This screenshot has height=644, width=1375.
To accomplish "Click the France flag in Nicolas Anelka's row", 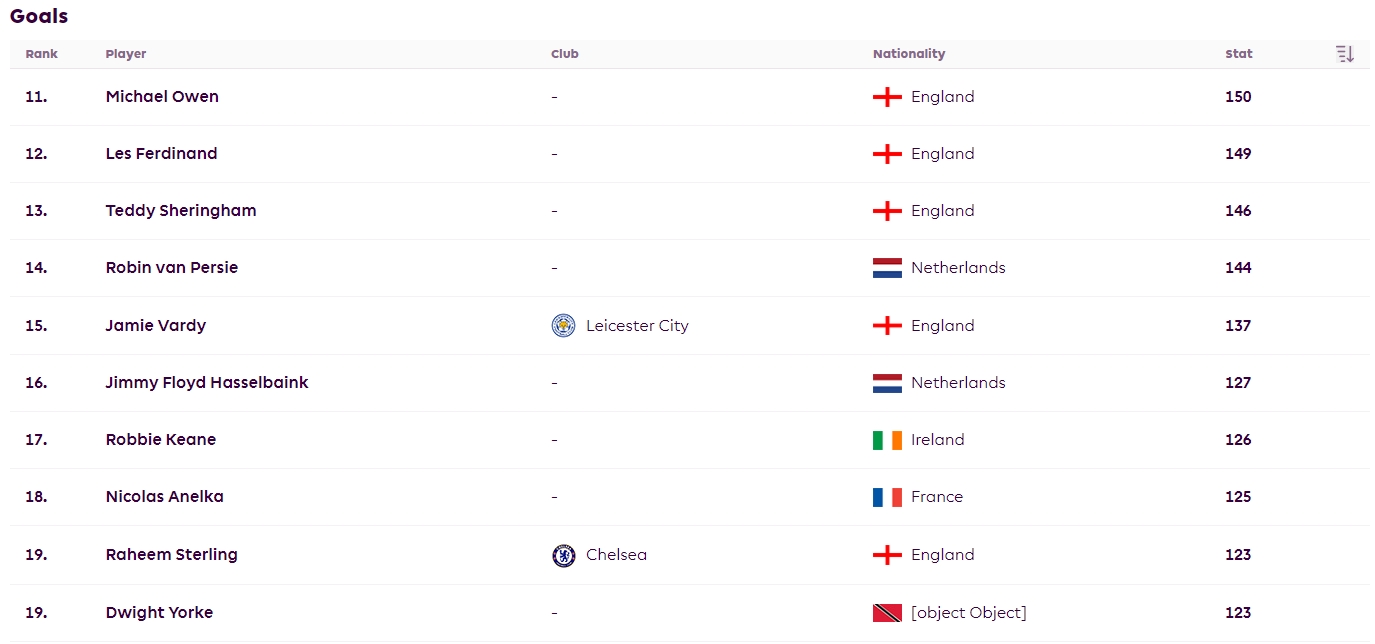I will tap(887, 497).
